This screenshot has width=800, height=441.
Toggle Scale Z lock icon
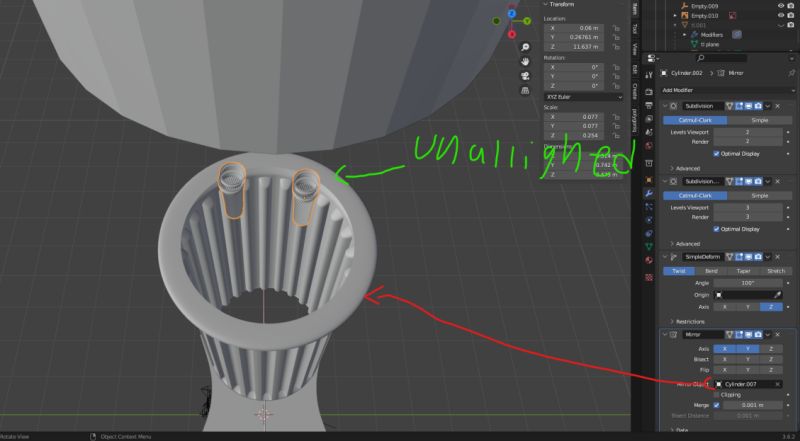point(616,135)
